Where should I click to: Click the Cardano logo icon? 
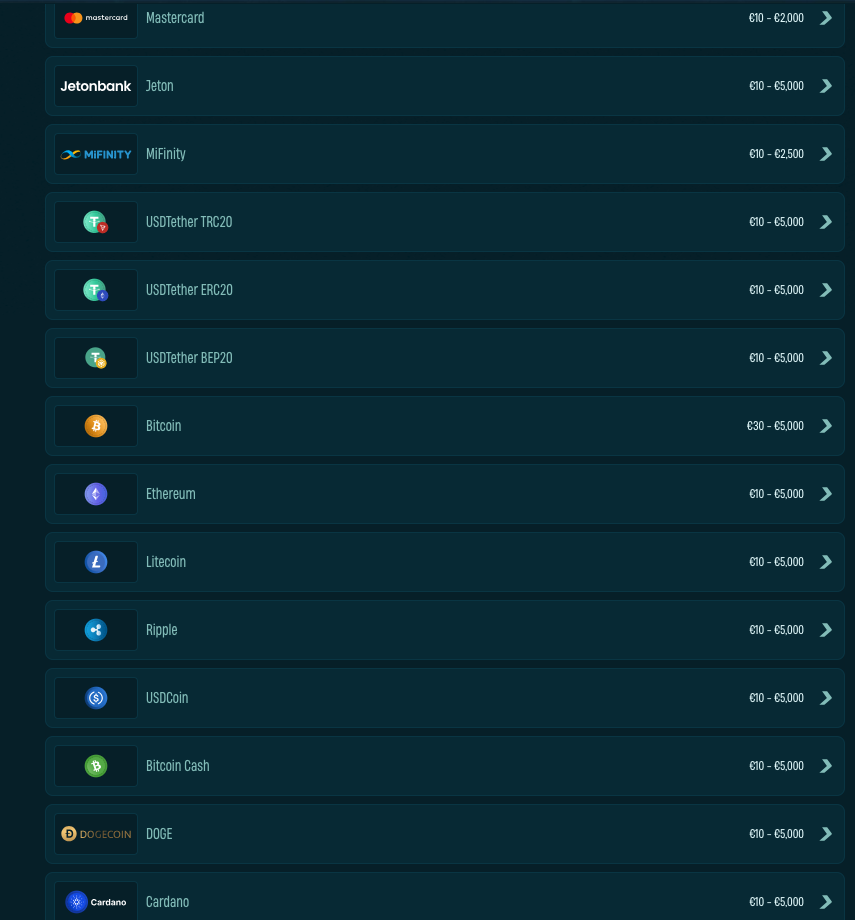[x=96, y=902]
